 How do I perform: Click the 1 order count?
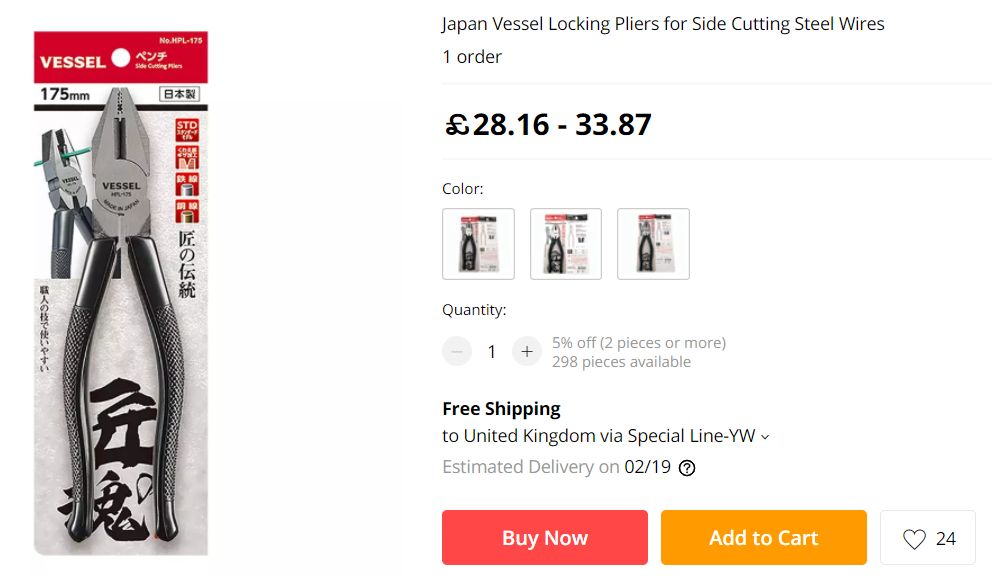point(472,57)
